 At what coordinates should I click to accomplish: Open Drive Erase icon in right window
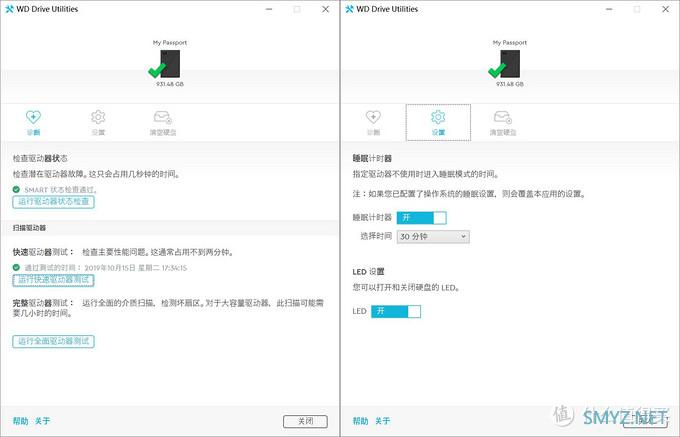tap(503, 117)
